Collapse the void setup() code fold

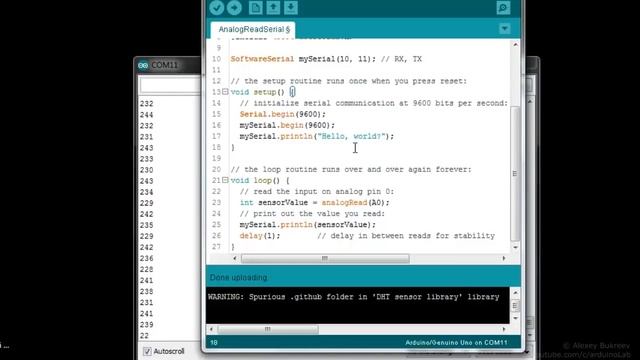pyautogui.click(x=225, y=92)
